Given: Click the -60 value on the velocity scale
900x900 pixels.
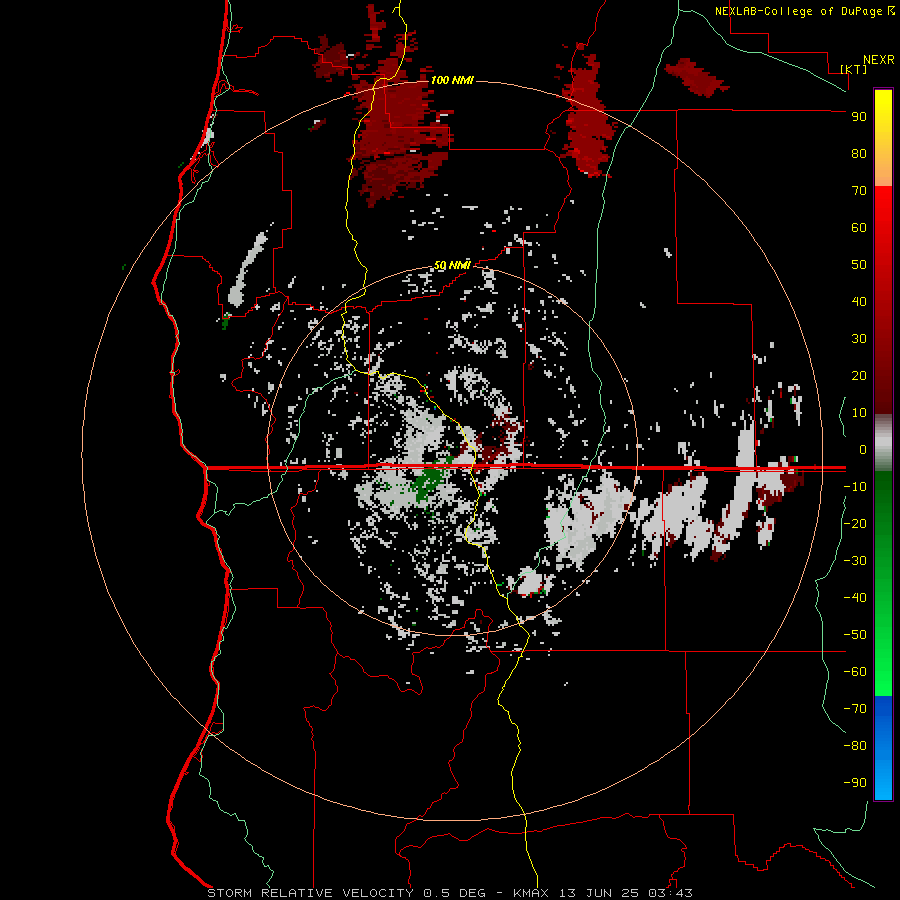Looking at the screenshot, I should pos(855,672).
